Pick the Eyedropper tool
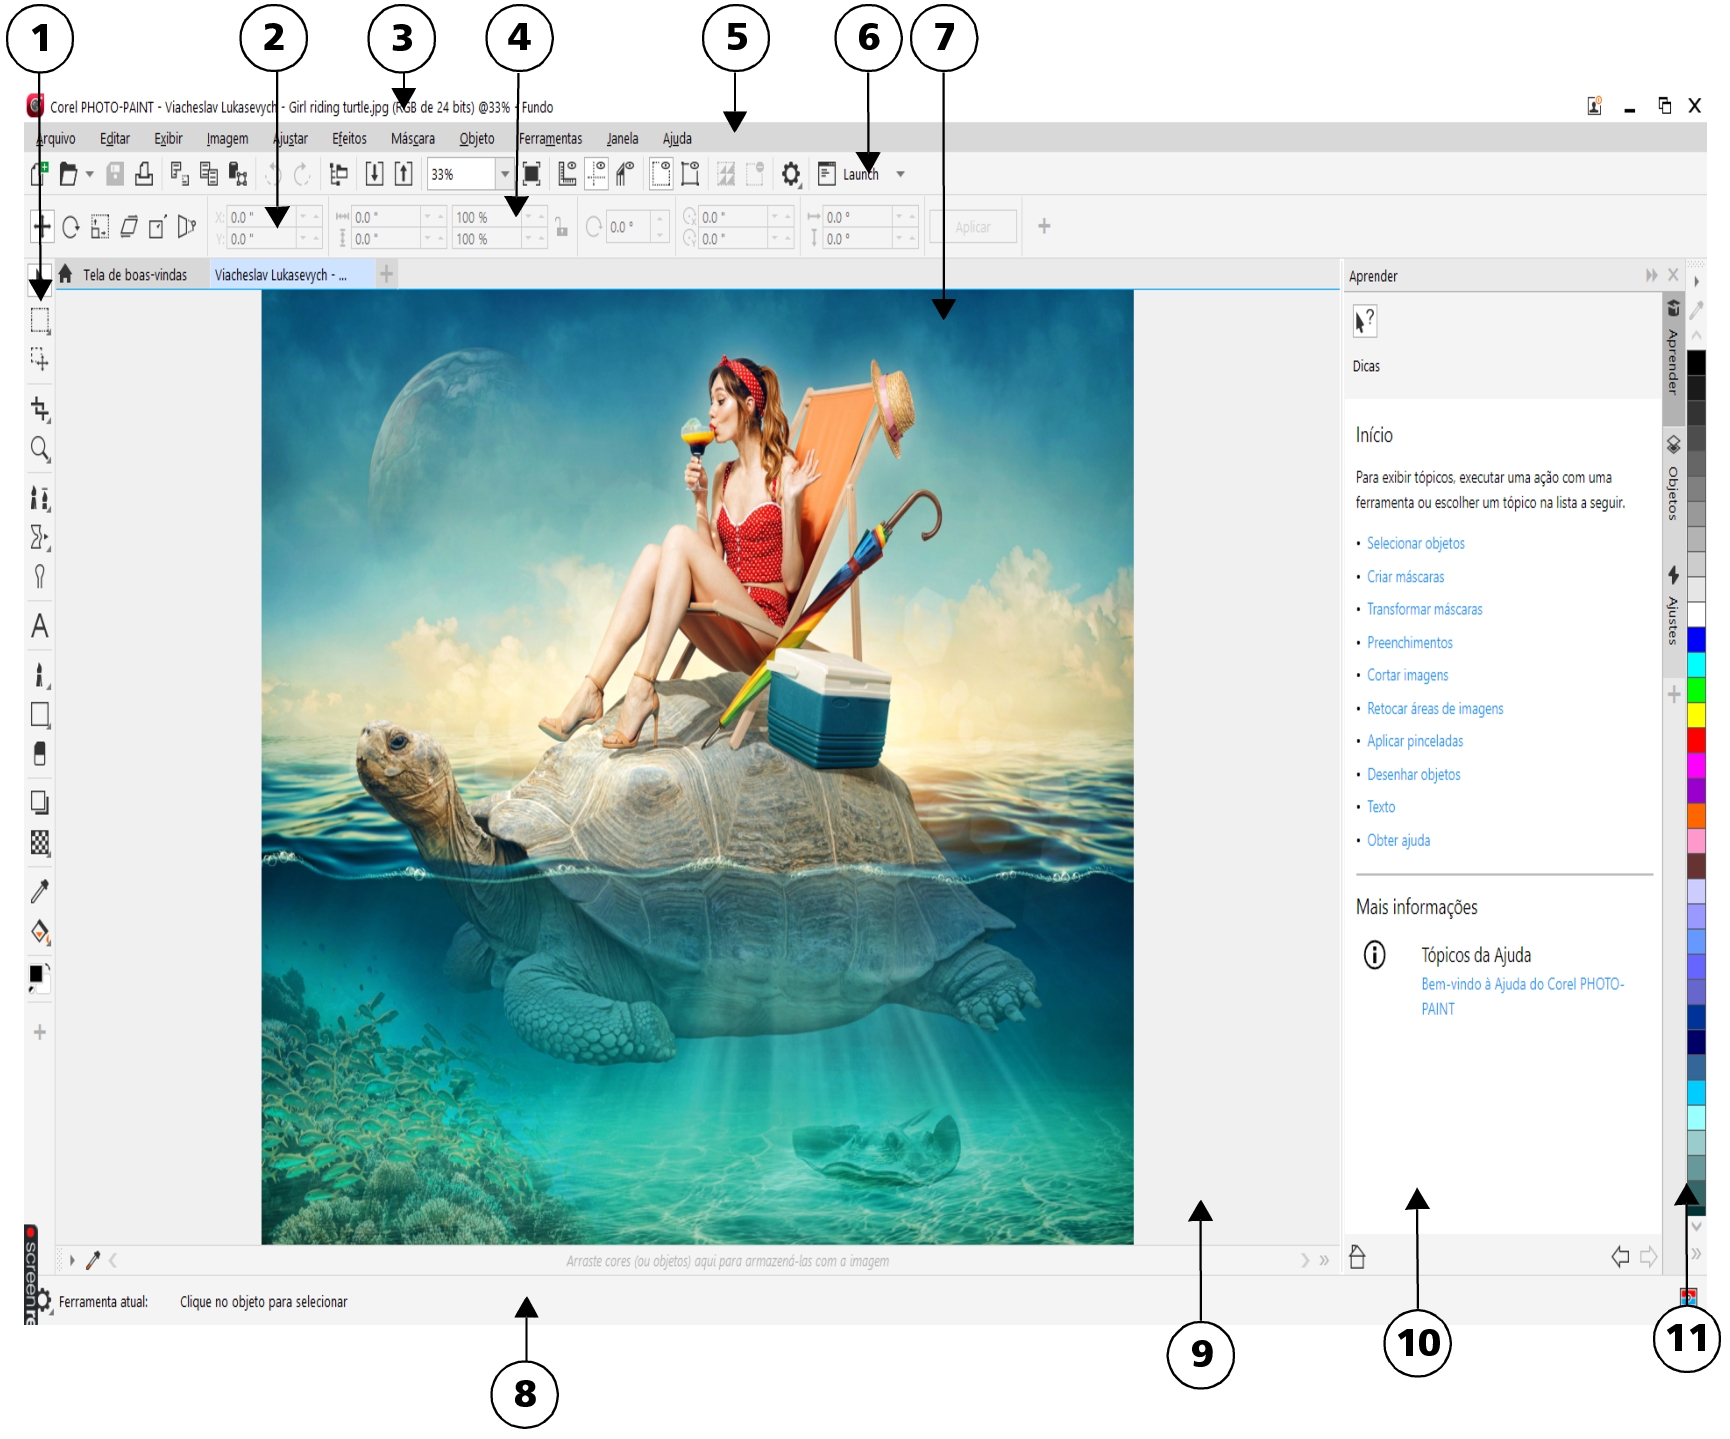This screenshot has width=1730, height=1439. click(x=40, y=891)
